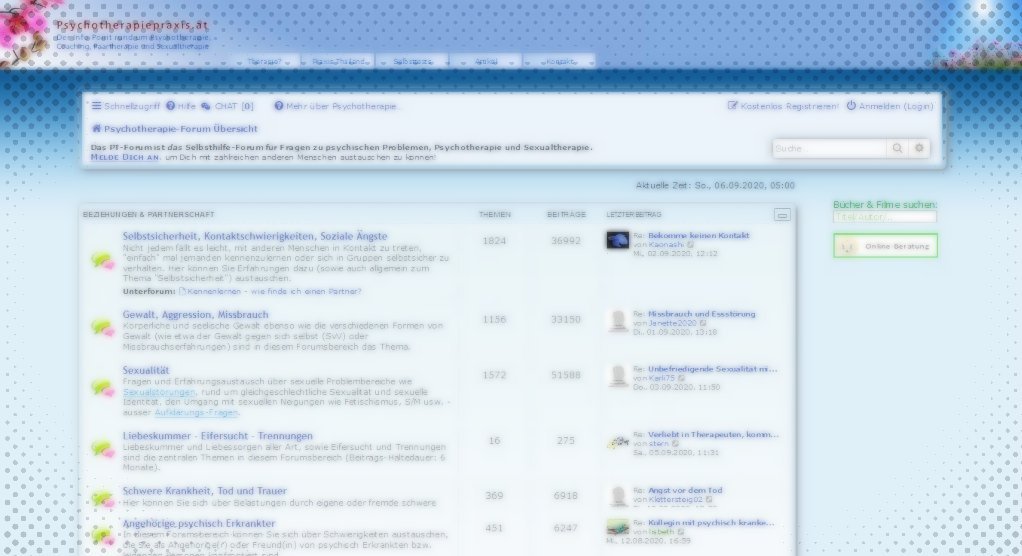Click the home icon in breadcrumb
This screenshot has height=556, width=1022.
coord(97,129)
